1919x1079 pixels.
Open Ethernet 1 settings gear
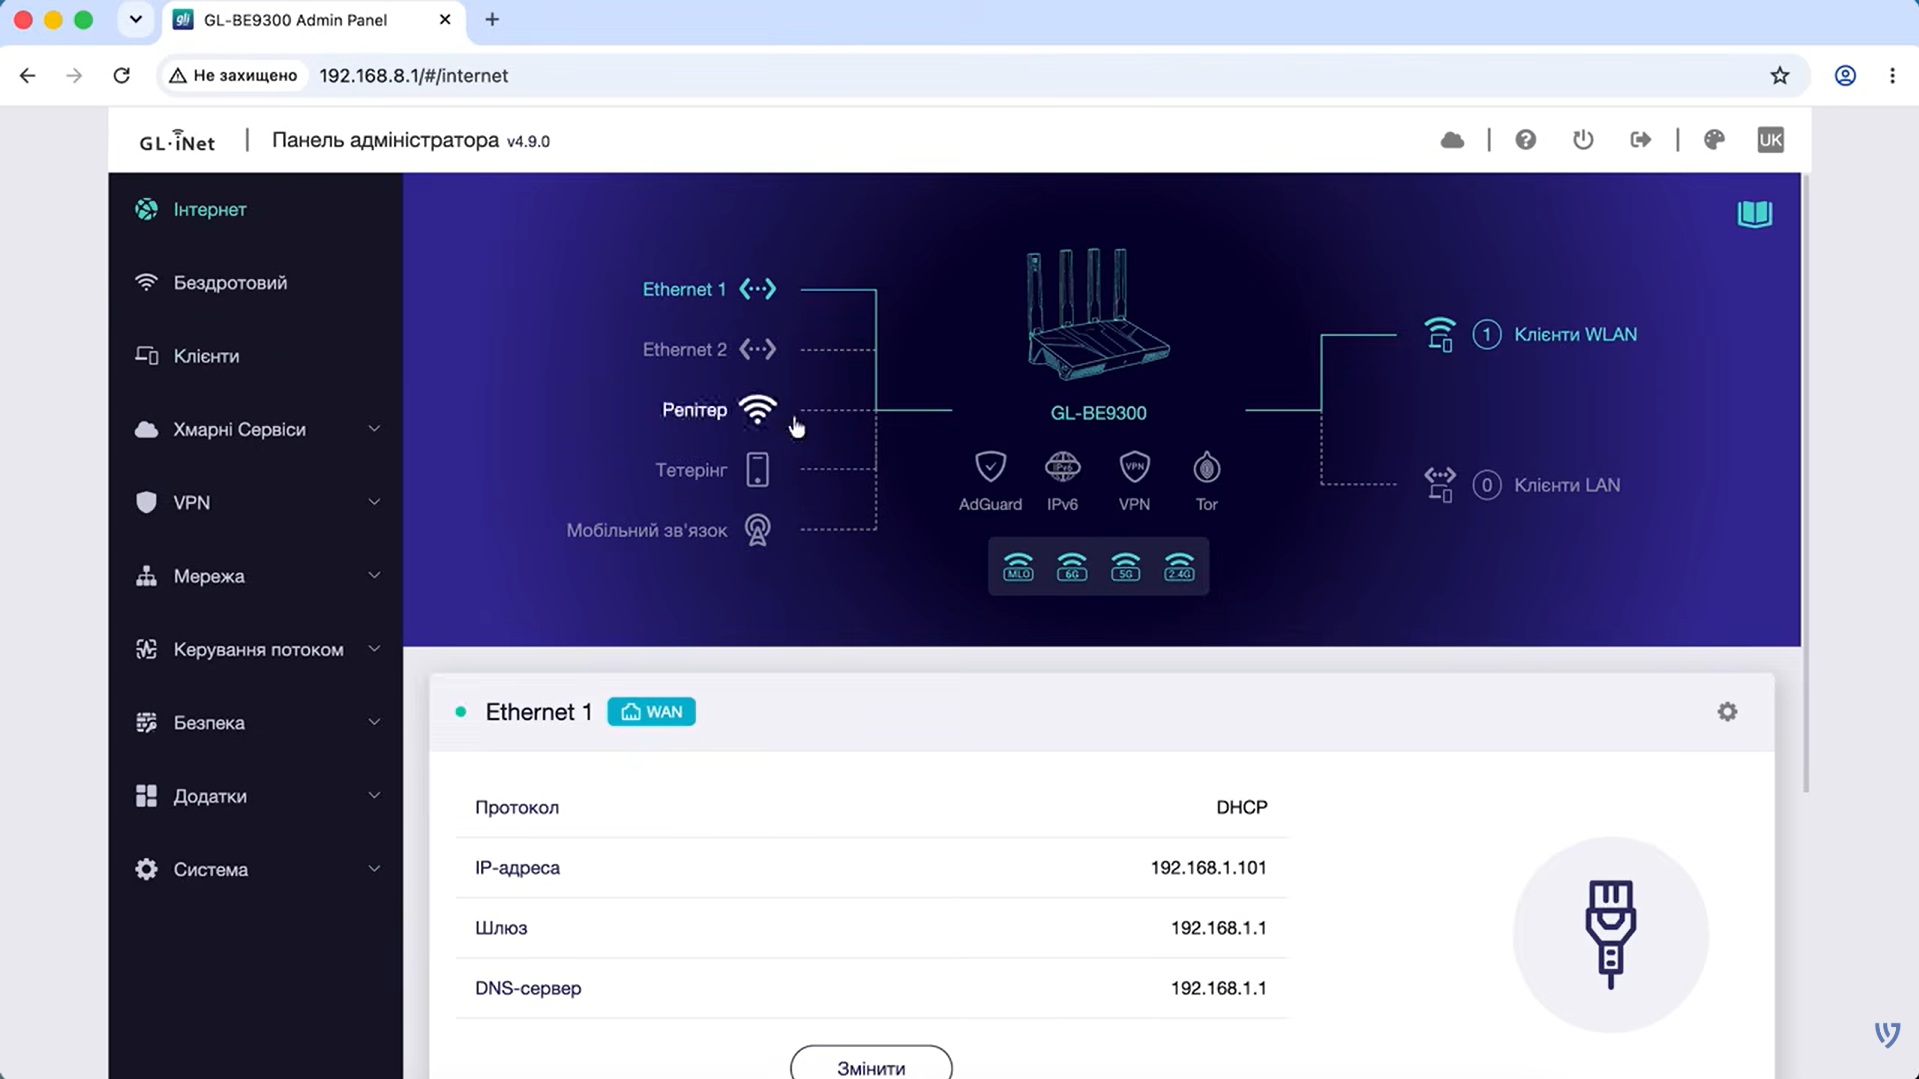point(1727,712)
